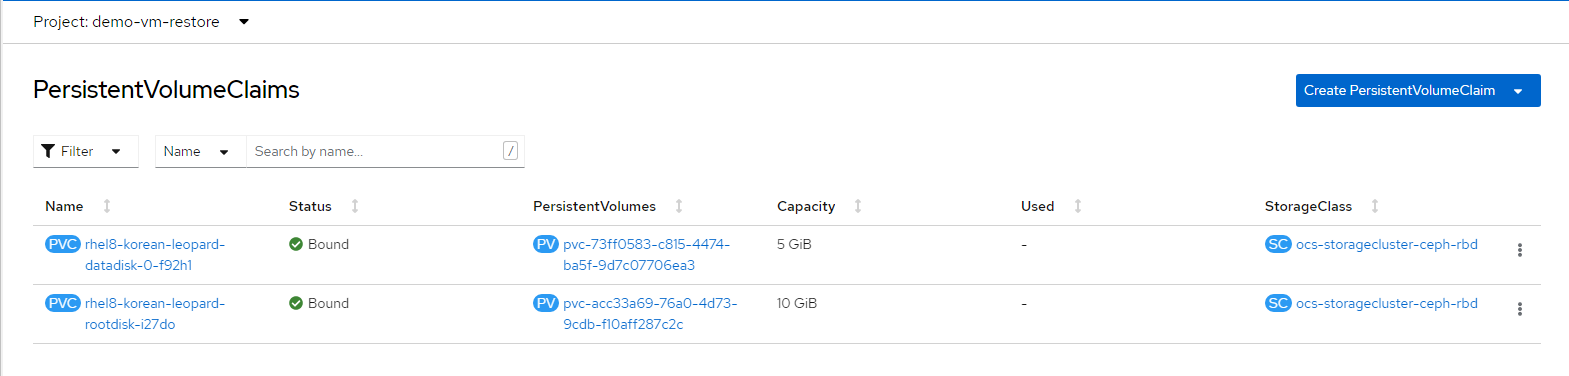
Task: Sort table by Capacity column arrows
Action: pyautogui.click(x=858, y=206)
